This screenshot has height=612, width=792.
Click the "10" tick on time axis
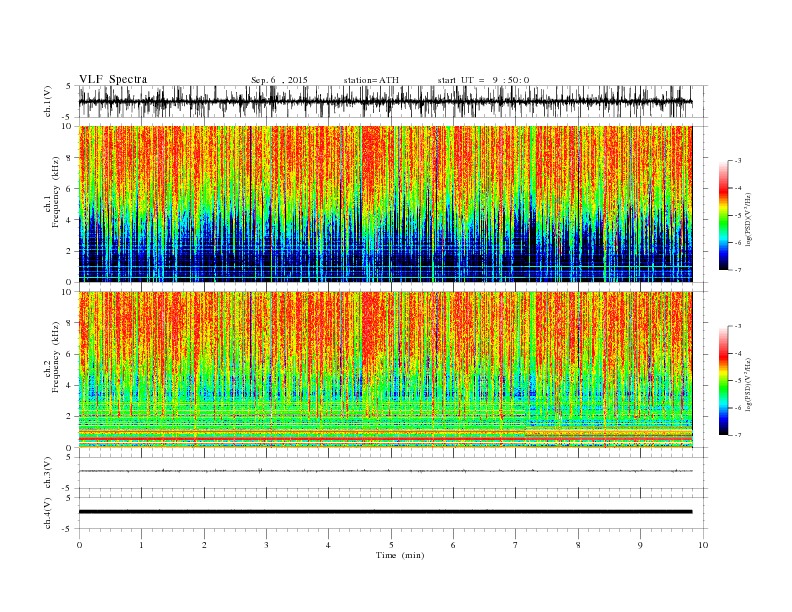click(x=703, y=545)
